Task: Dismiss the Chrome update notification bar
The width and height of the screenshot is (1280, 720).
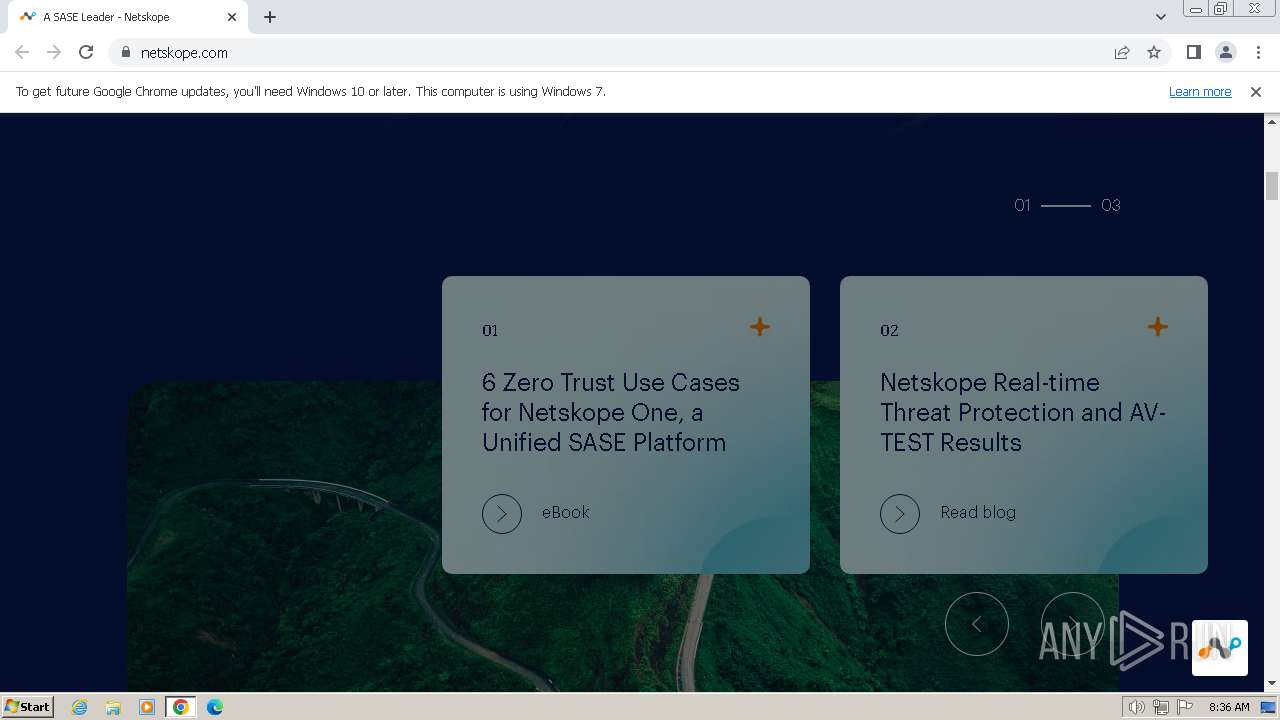Action: 1256,91
